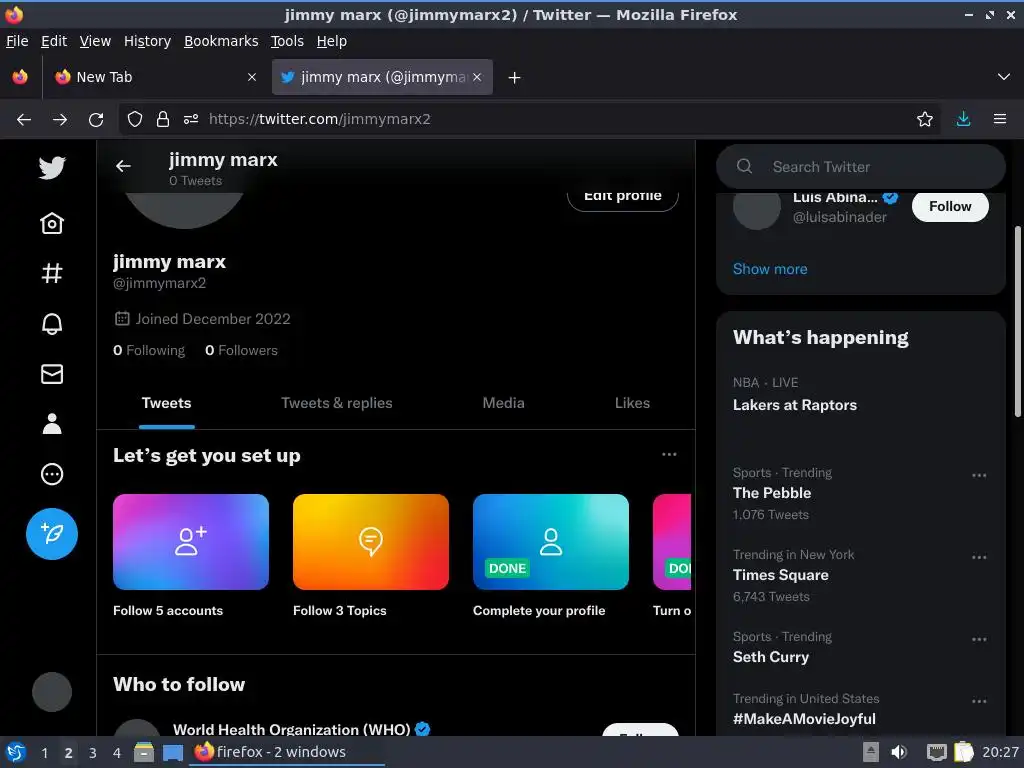Open Firefox hamburger application menu

1000,119
